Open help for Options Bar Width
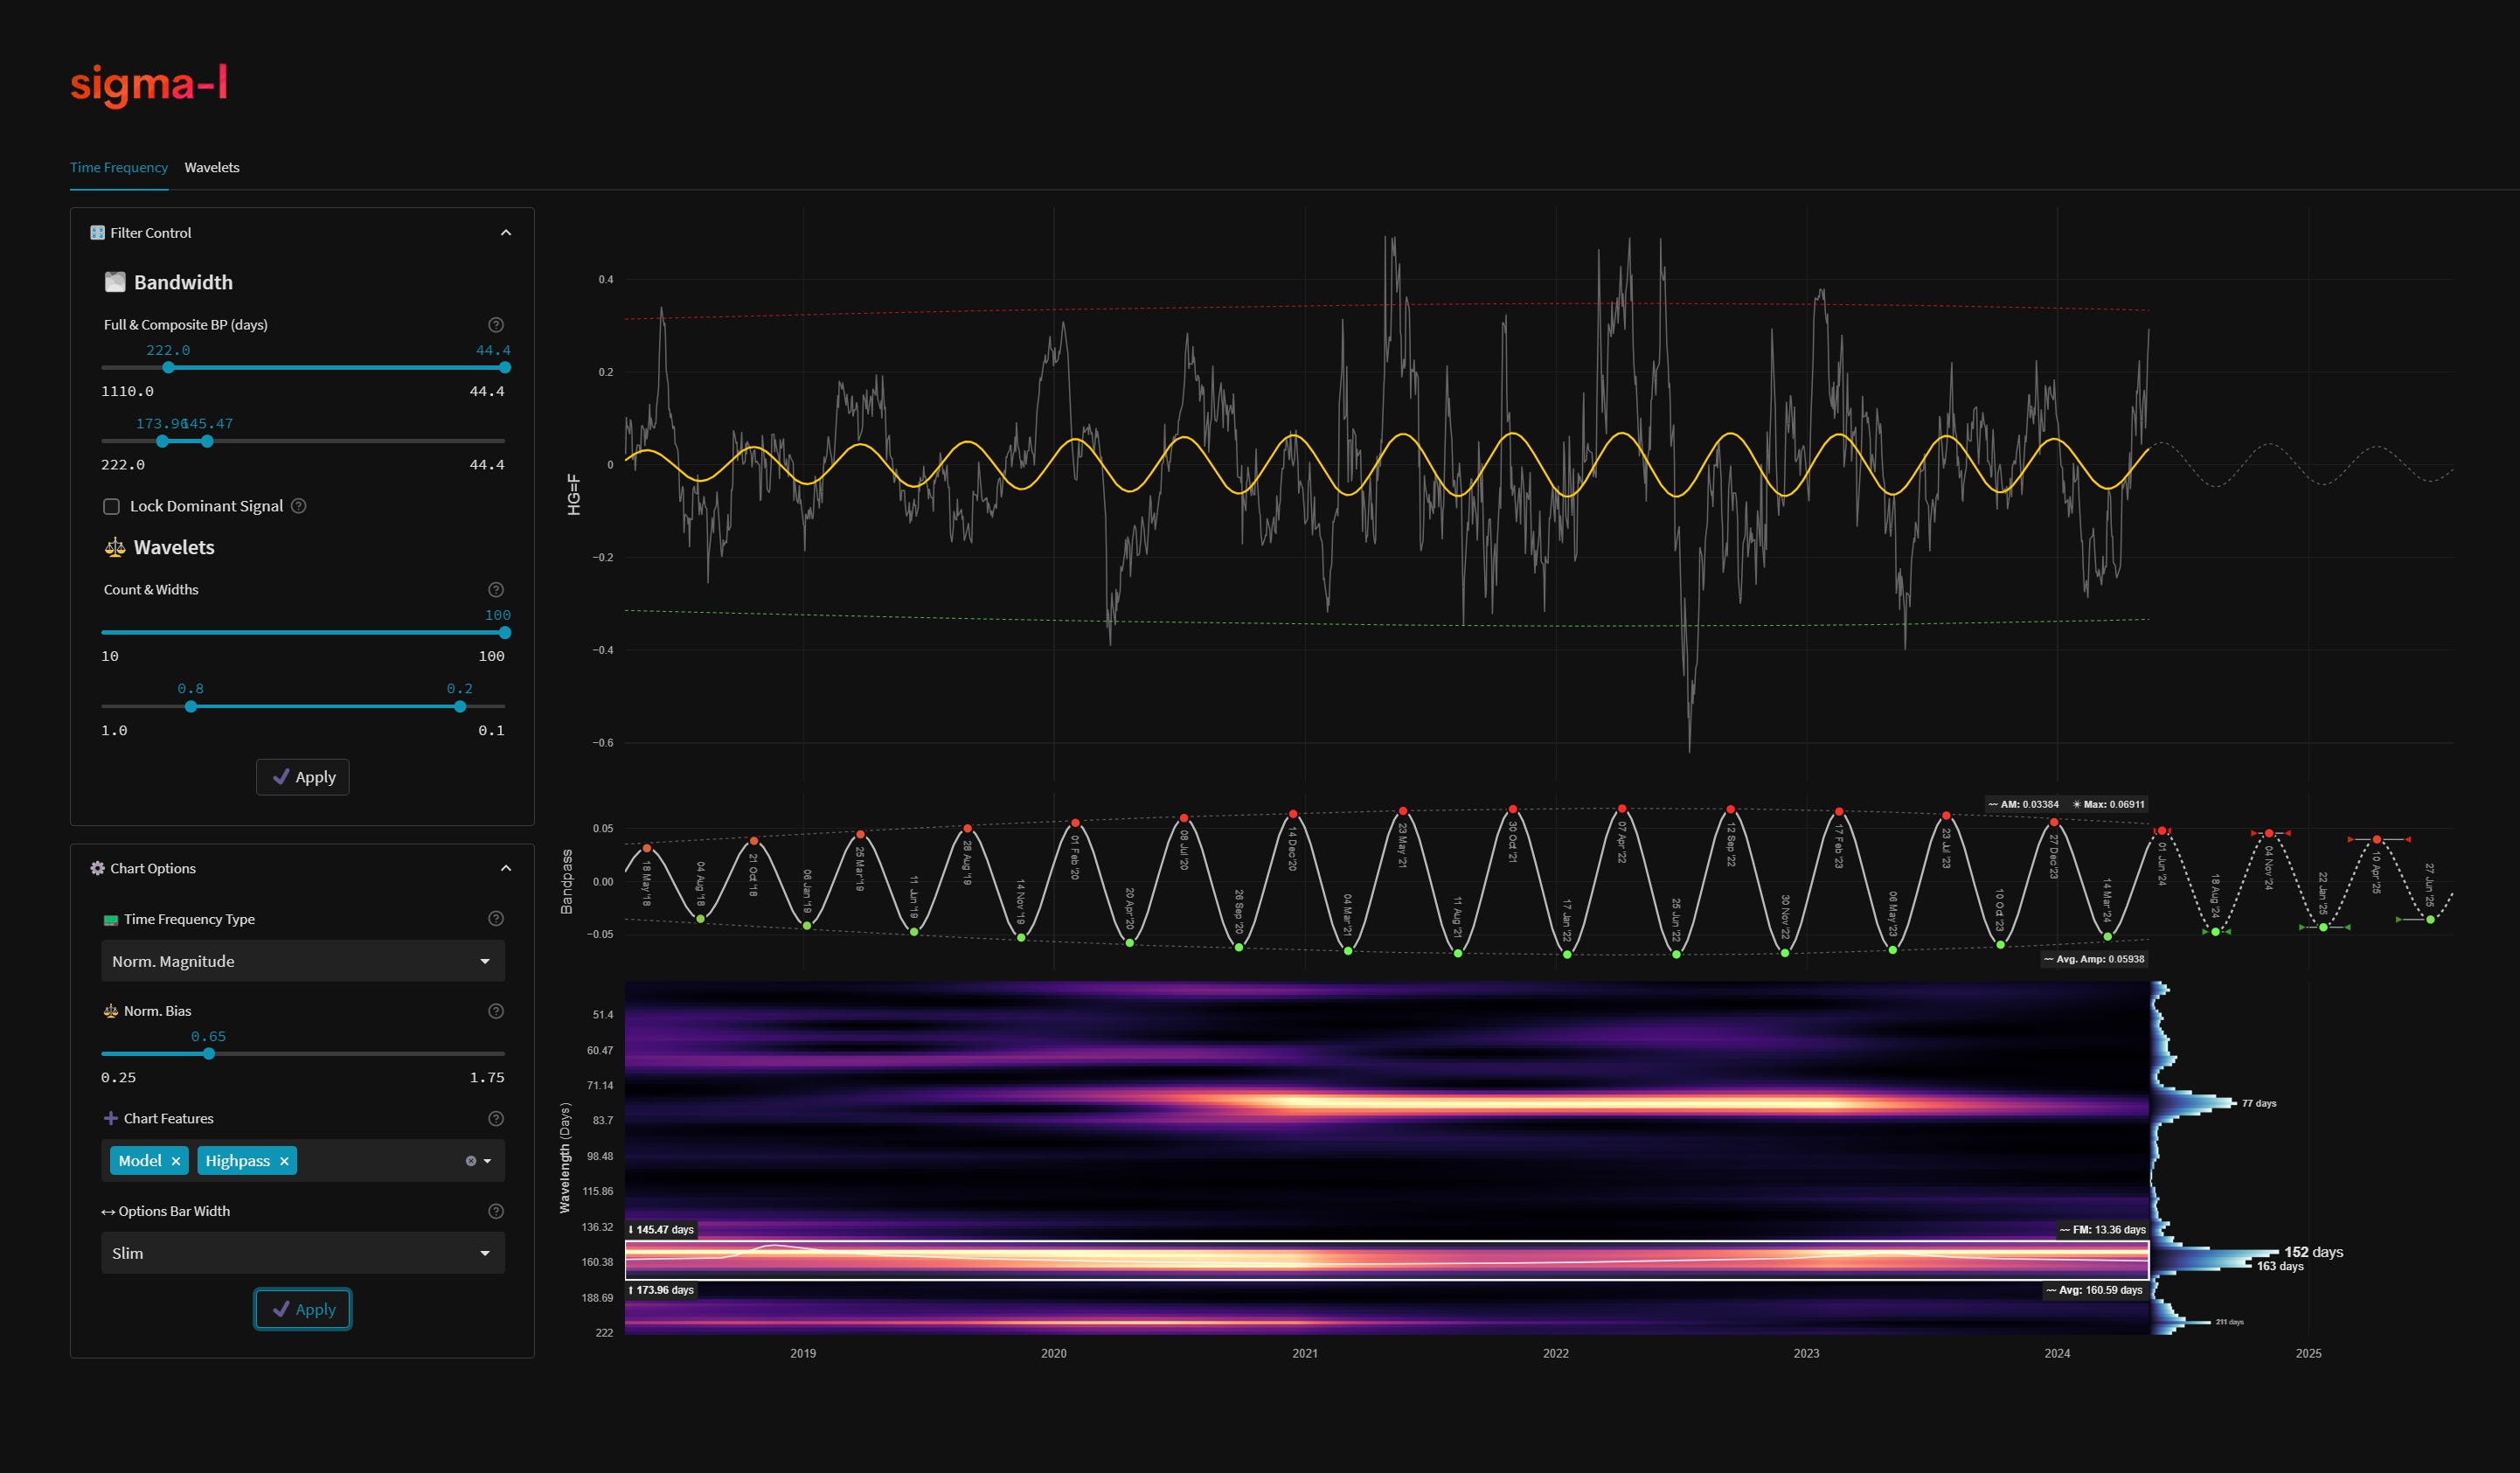This screenshot has width=2520, height=1473. point(496,1211)
